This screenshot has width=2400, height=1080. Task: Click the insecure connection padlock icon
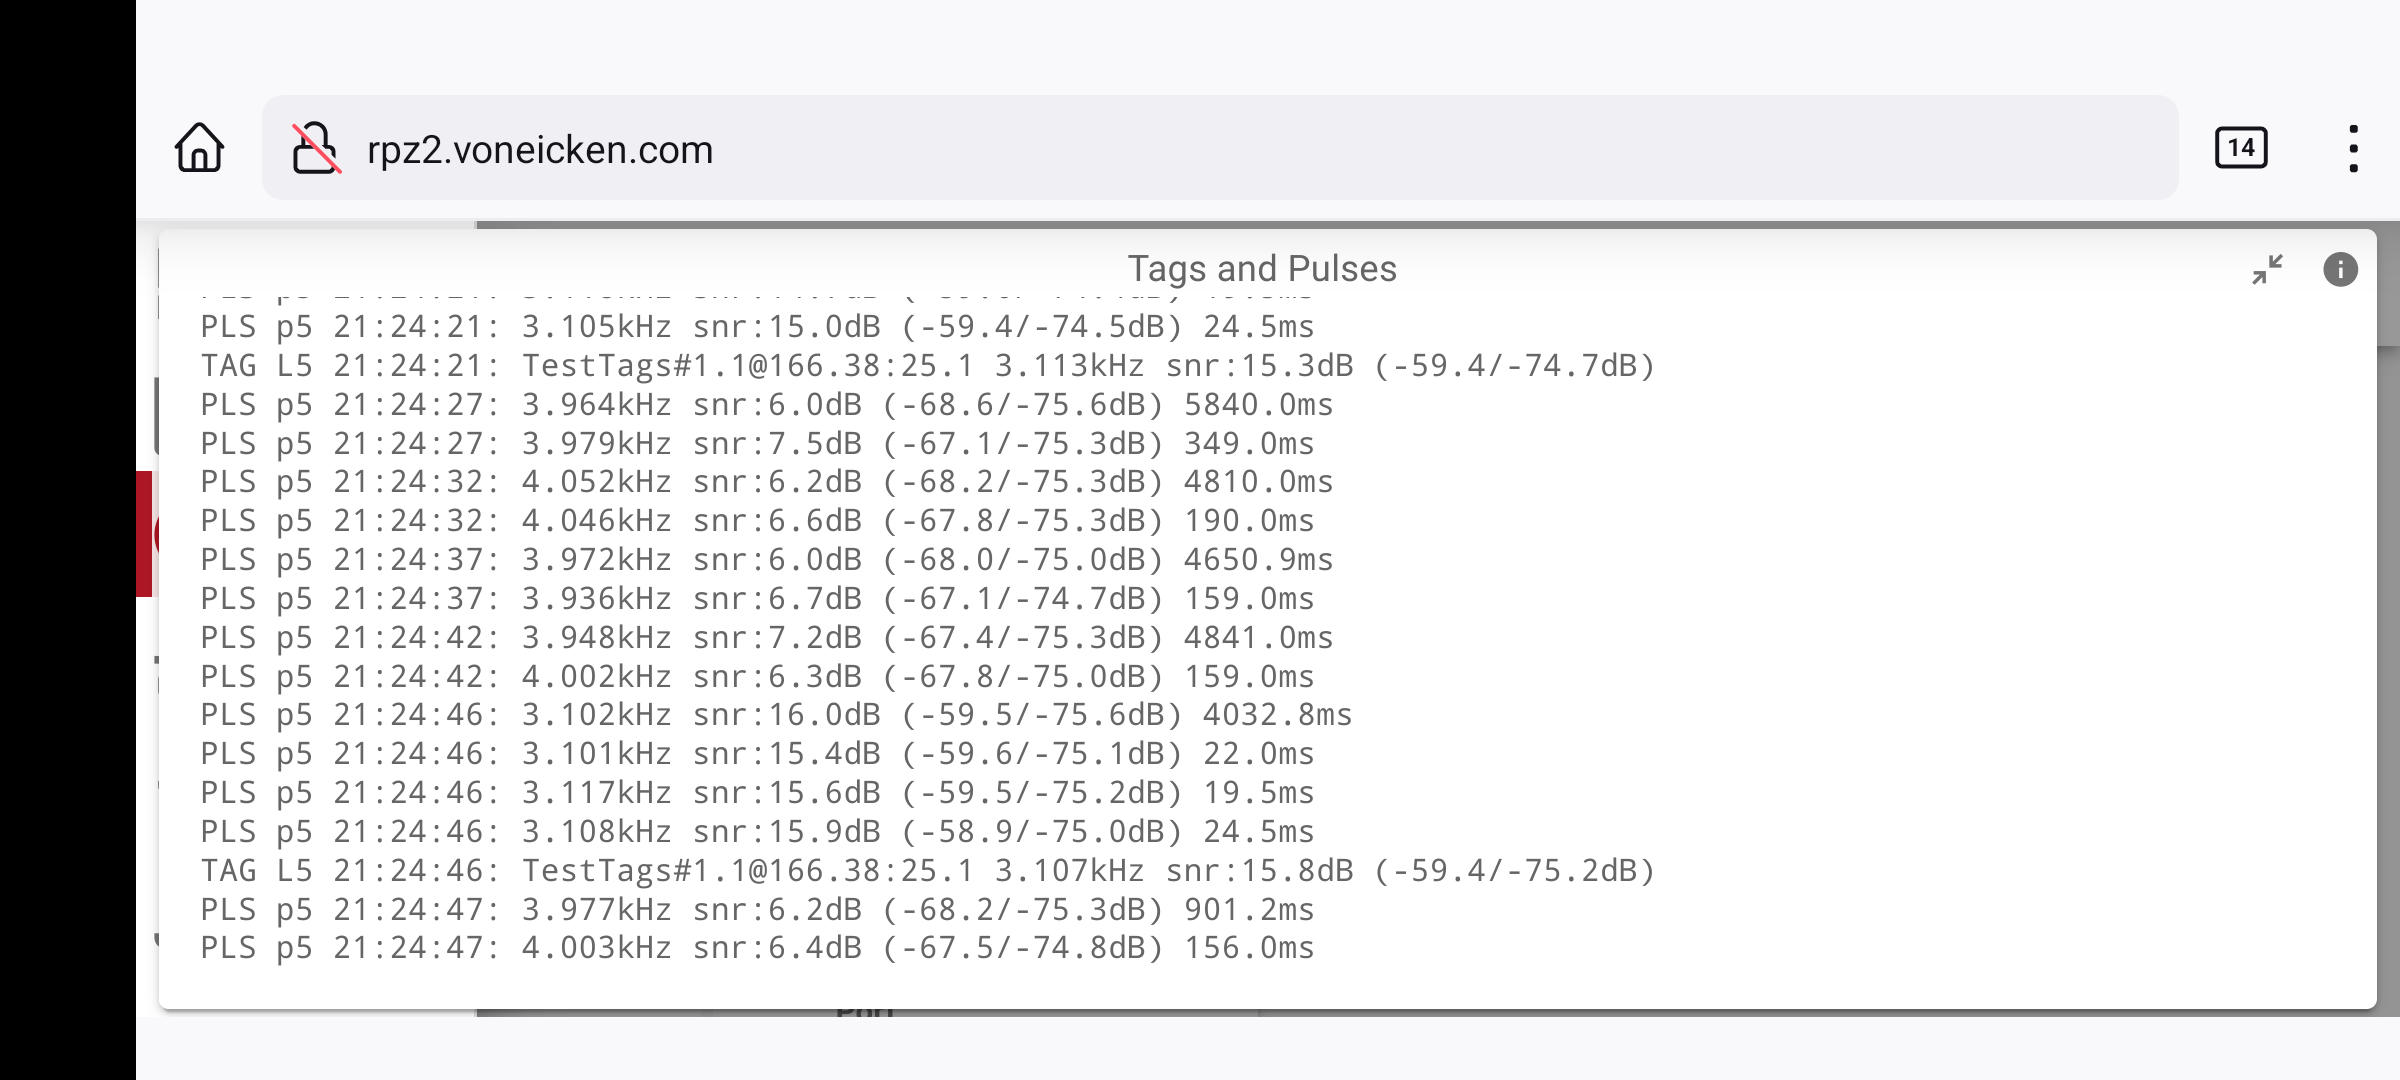(316, 148)
